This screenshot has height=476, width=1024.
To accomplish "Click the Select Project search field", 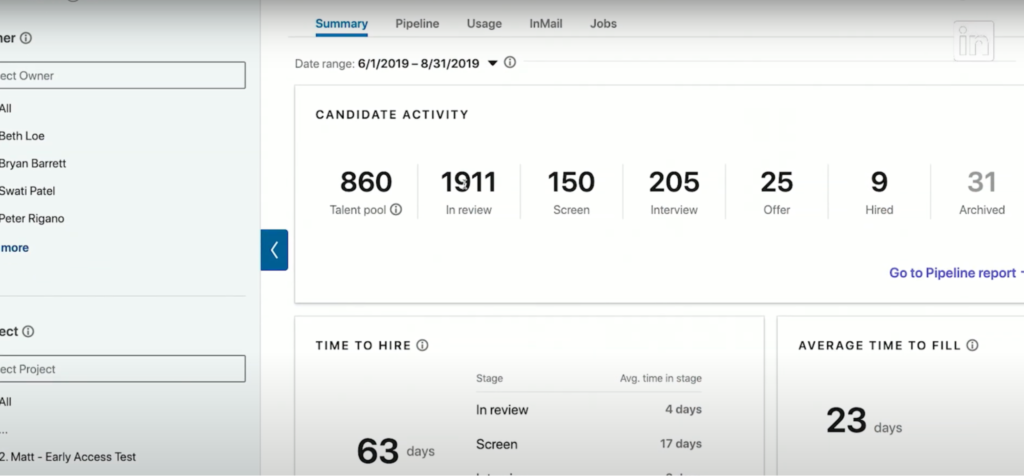I will [120, 369].
